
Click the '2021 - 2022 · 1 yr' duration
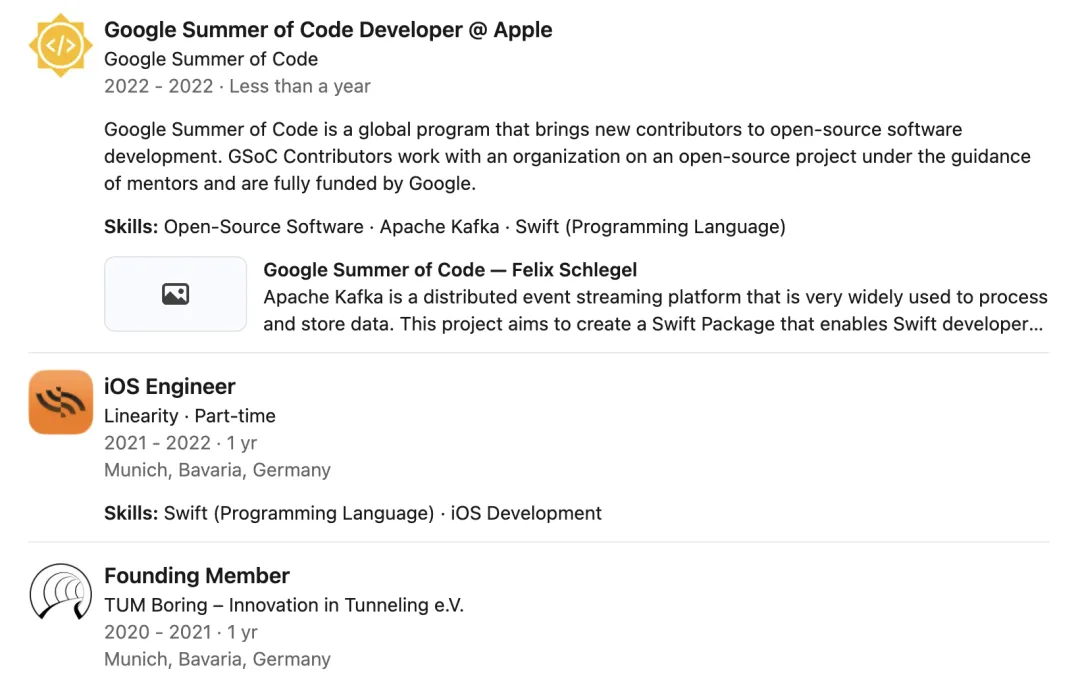181,443
